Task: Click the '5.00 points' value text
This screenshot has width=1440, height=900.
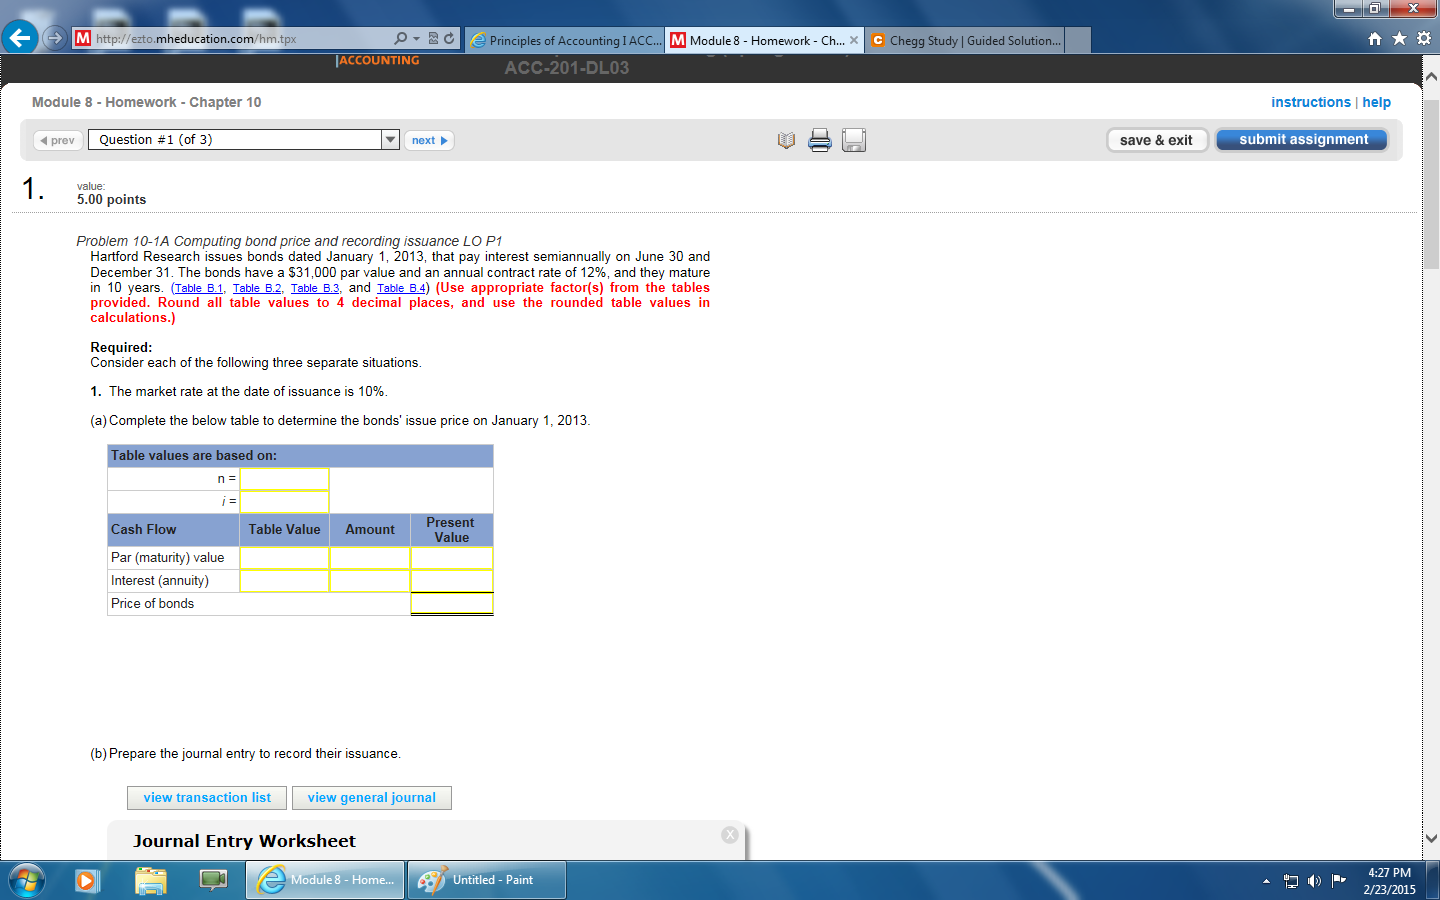Action: point(111,200)
